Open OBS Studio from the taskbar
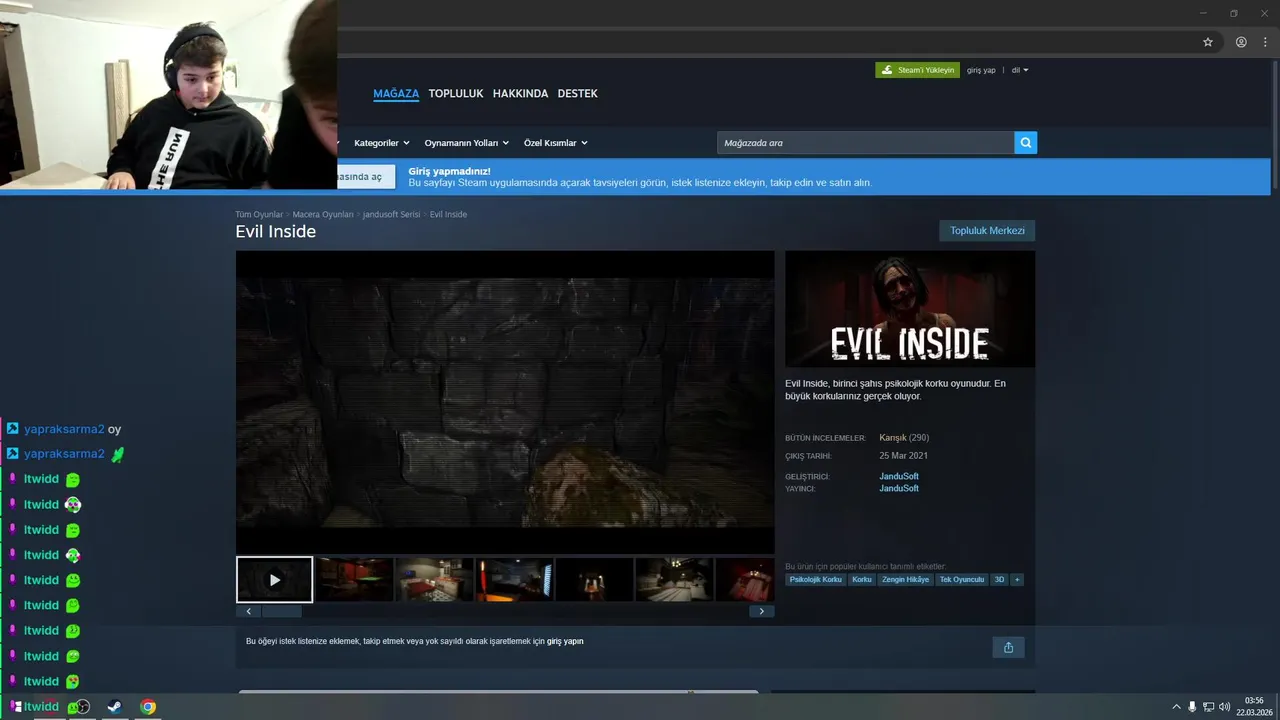This screenshot has width=1280, height=720. tap(82, 707)
